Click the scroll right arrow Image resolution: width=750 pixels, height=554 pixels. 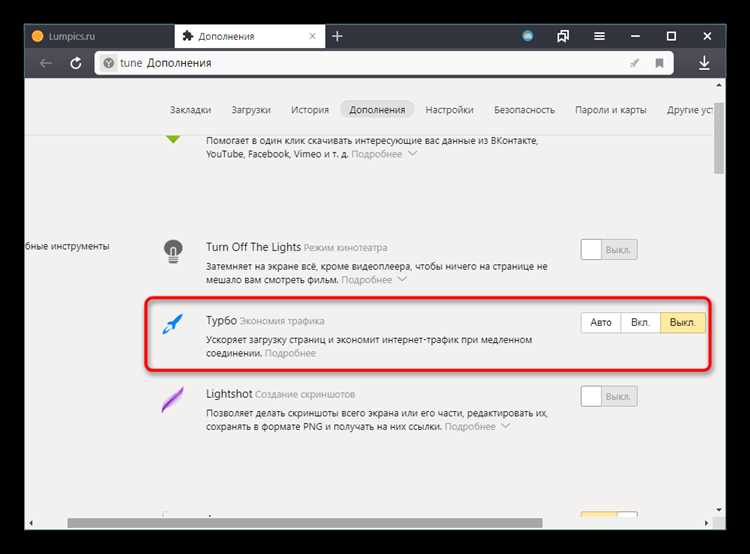(x=706, y=523)
